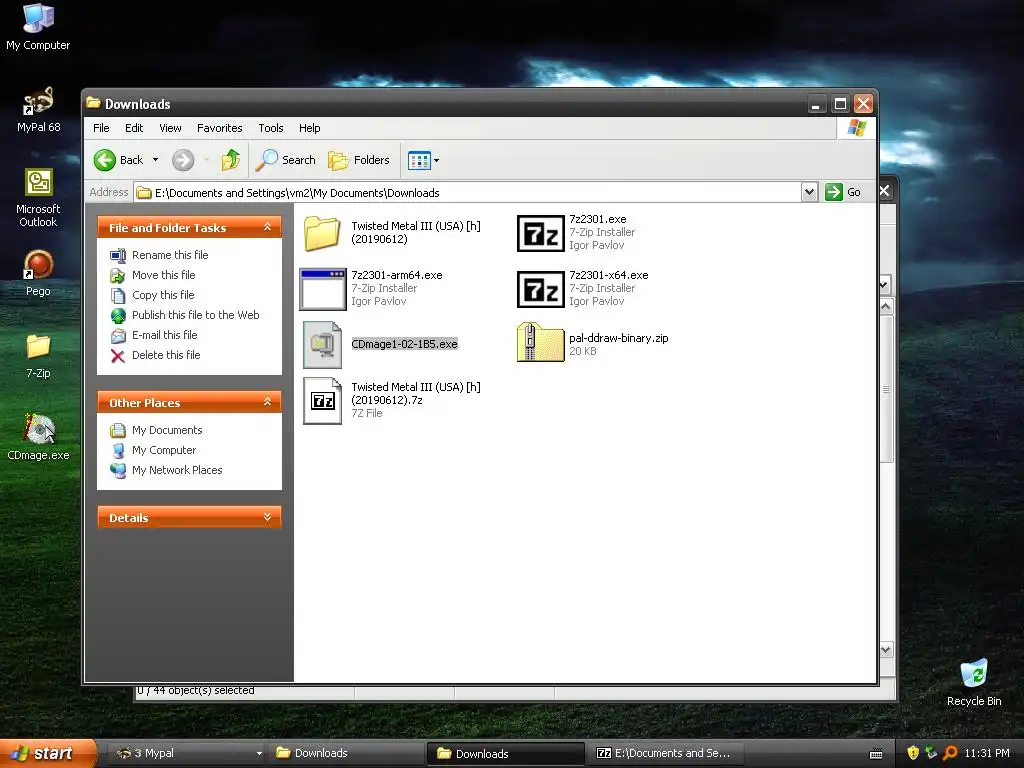Click the pal-ddraw-binary.zip filename text
The width and height of the screenshot is (1024, 768).
coord(618,338)
